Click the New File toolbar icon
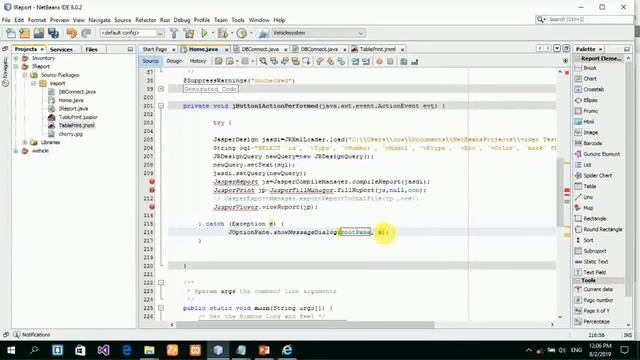This screenshot has height=360, width=640. [x=11, y=33]
